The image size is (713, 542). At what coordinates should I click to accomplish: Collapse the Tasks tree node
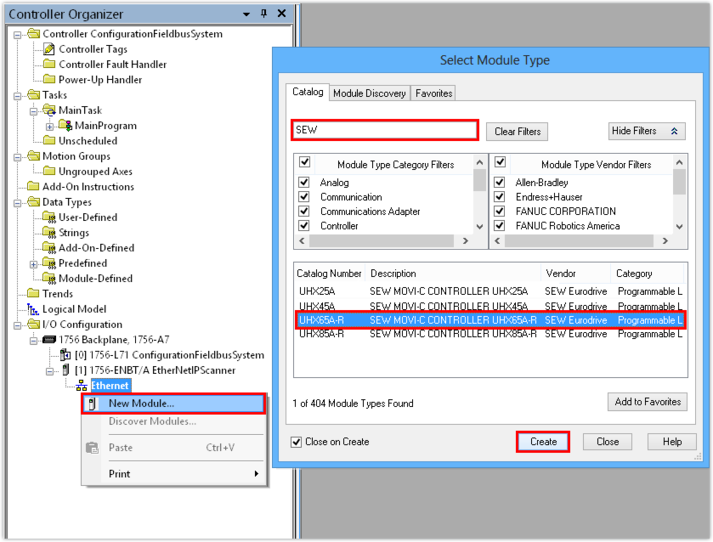point(19,95)
